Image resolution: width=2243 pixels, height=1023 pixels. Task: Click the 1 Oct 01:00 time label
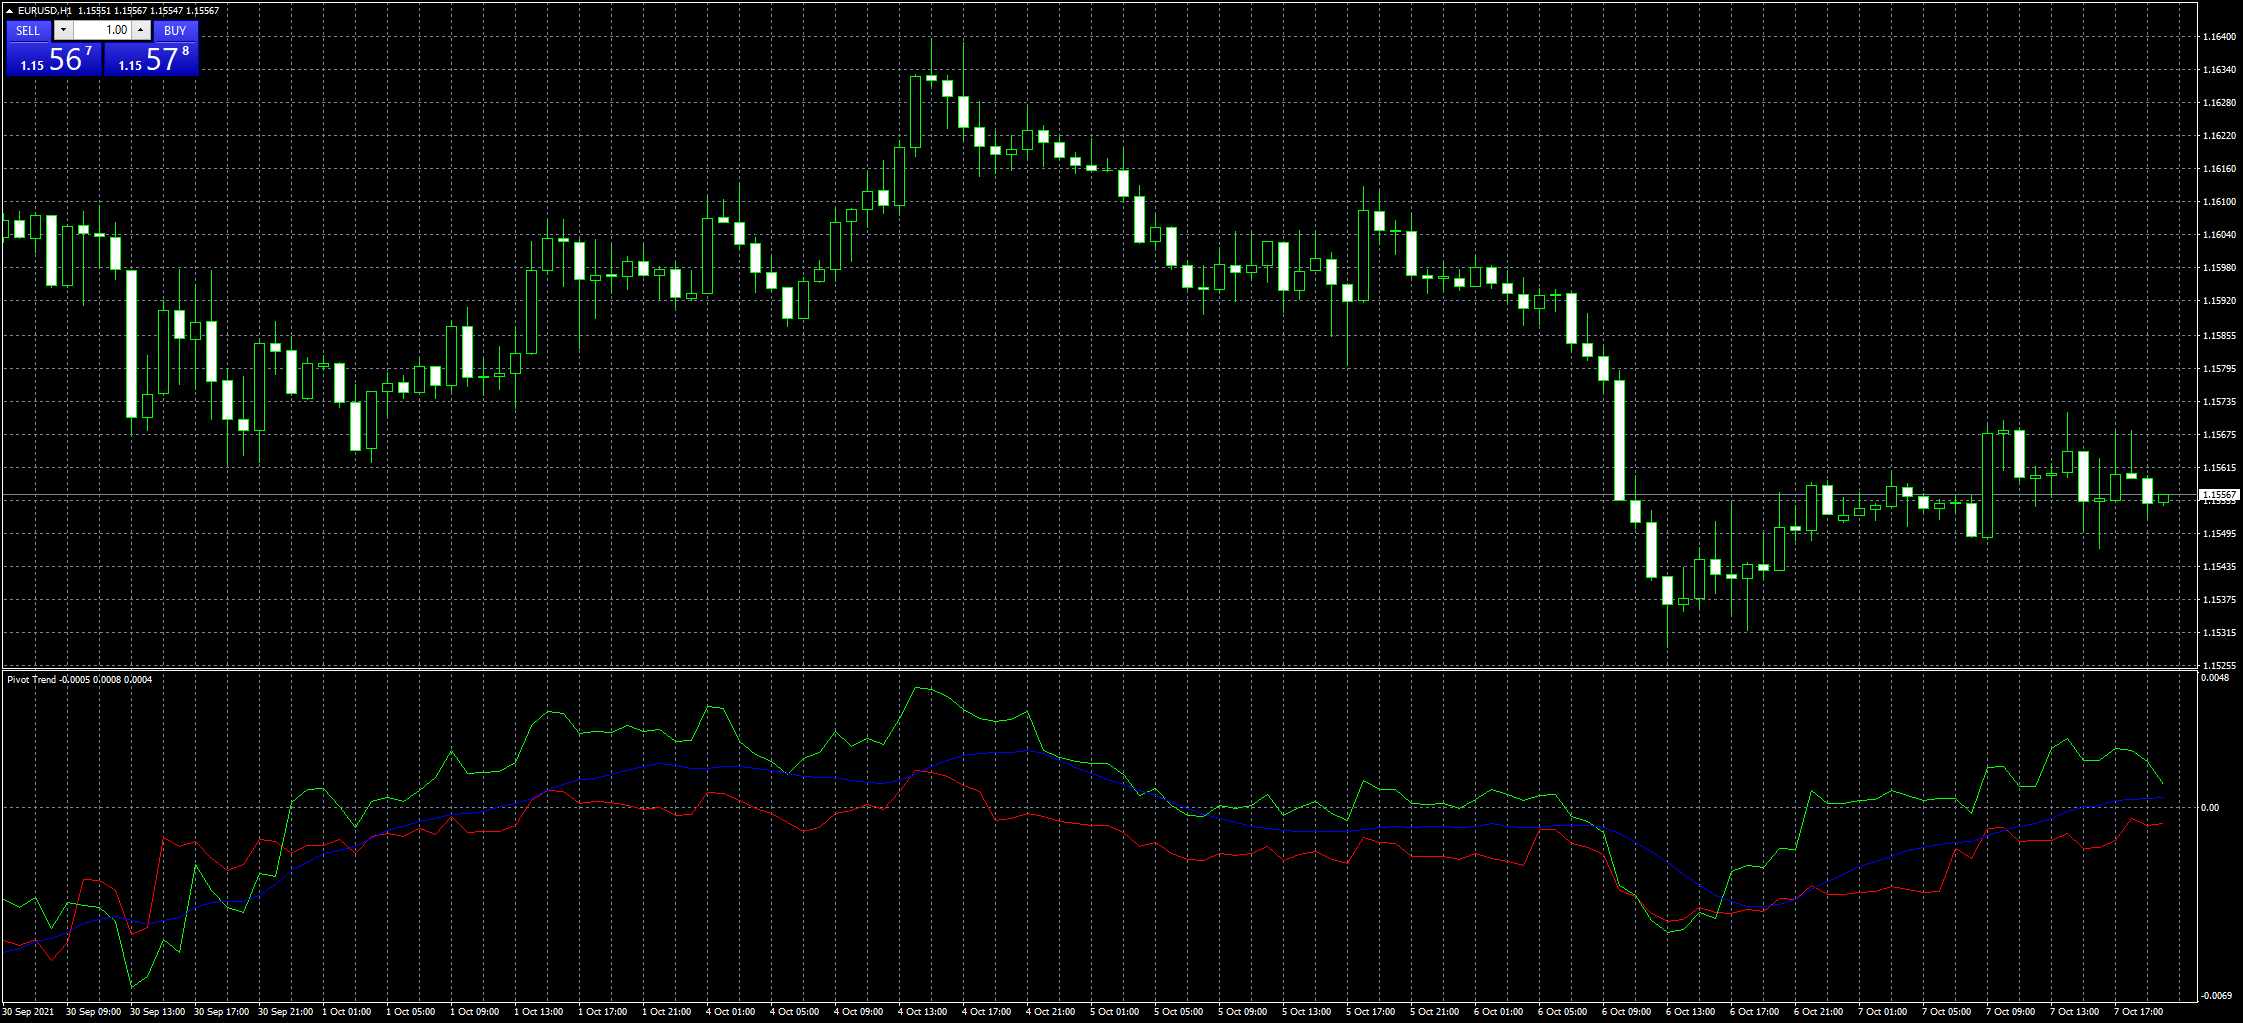(x=346, y=1012)
